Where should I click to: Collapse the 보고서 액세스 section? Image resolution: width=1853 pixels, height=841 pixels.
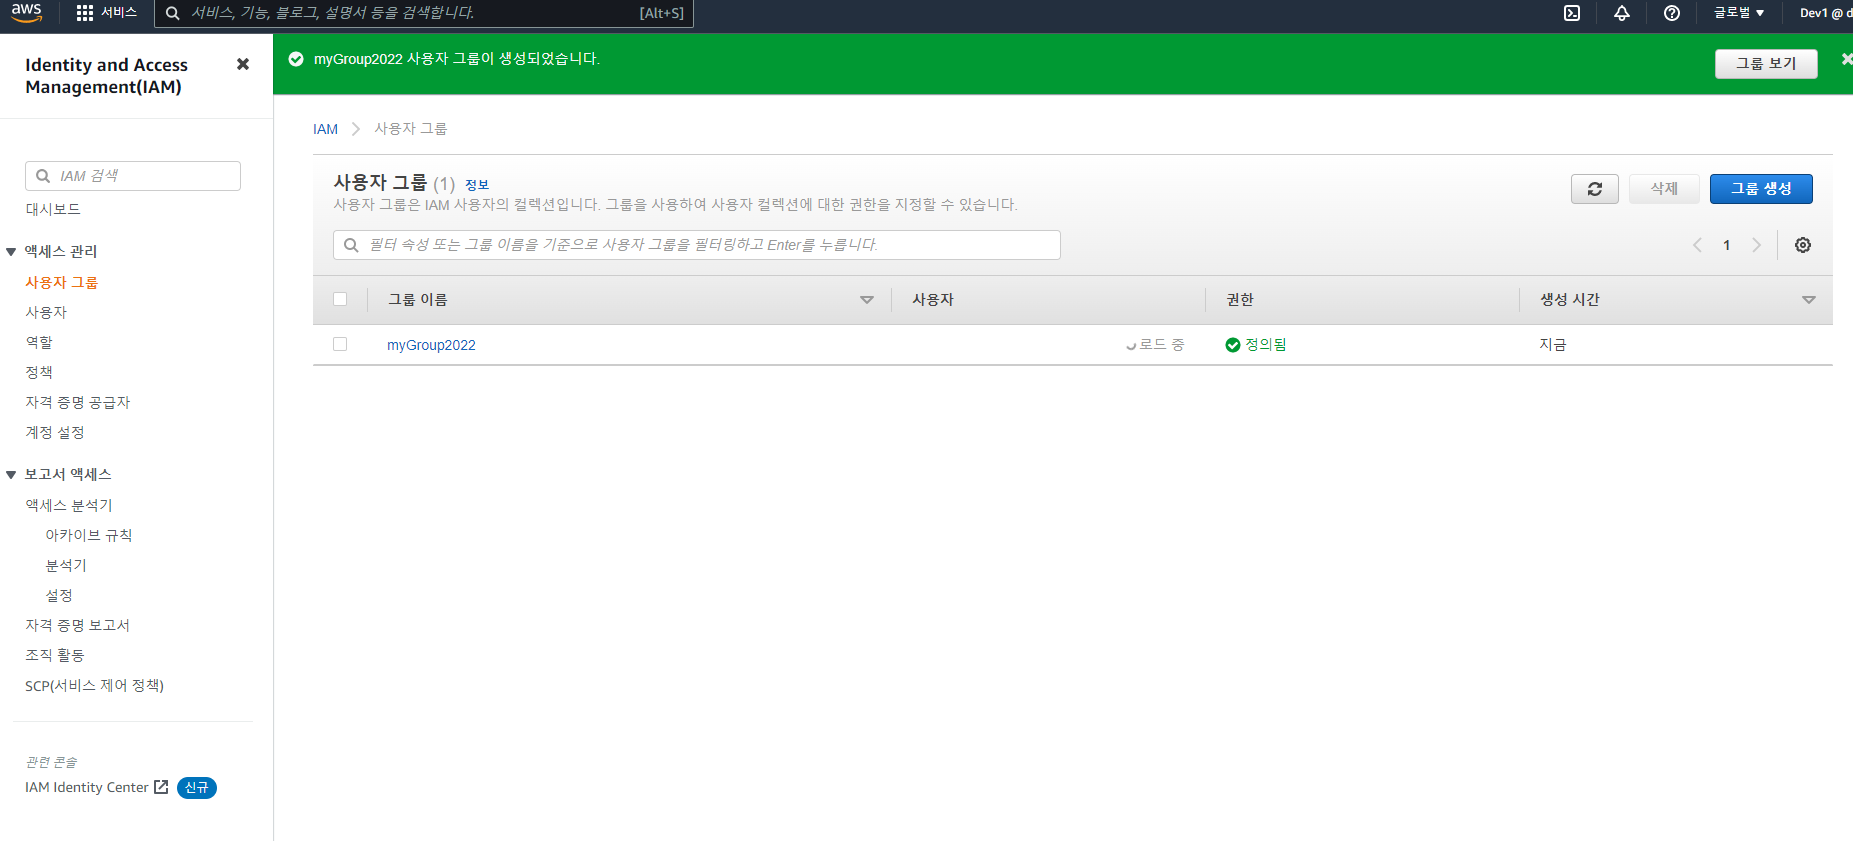click(x=11, y=475)
